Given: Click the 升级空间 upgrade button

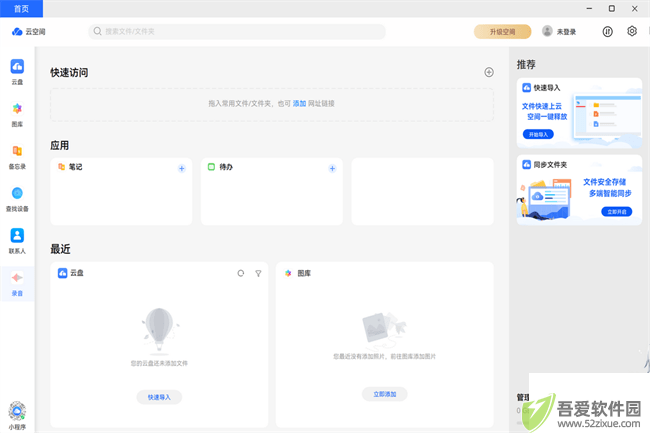Looking at the screenshot, I should (x=502, y=31).
